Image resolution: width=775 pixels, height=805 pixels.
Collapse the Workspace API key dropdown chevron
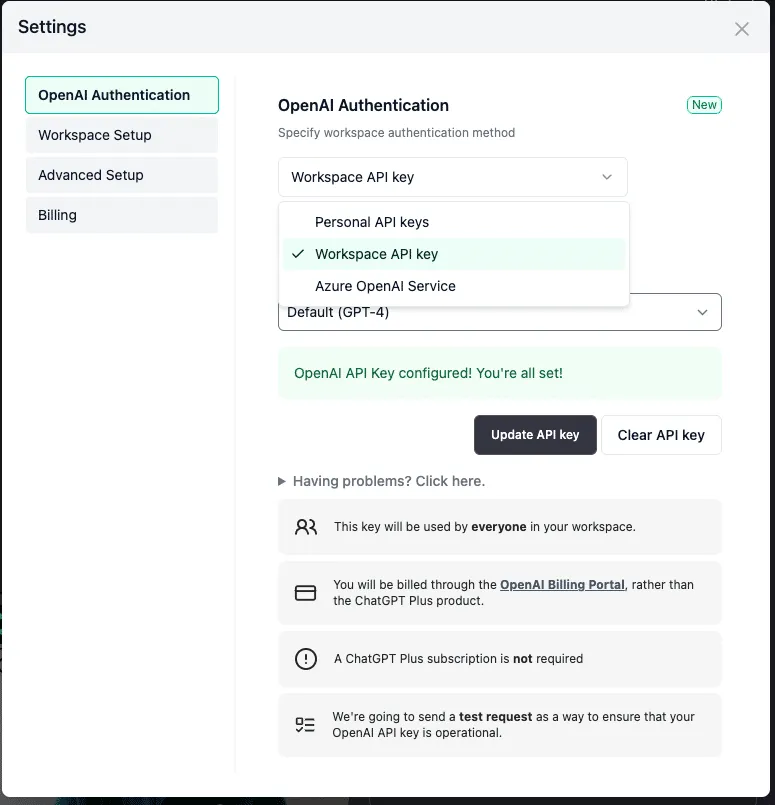607,177
